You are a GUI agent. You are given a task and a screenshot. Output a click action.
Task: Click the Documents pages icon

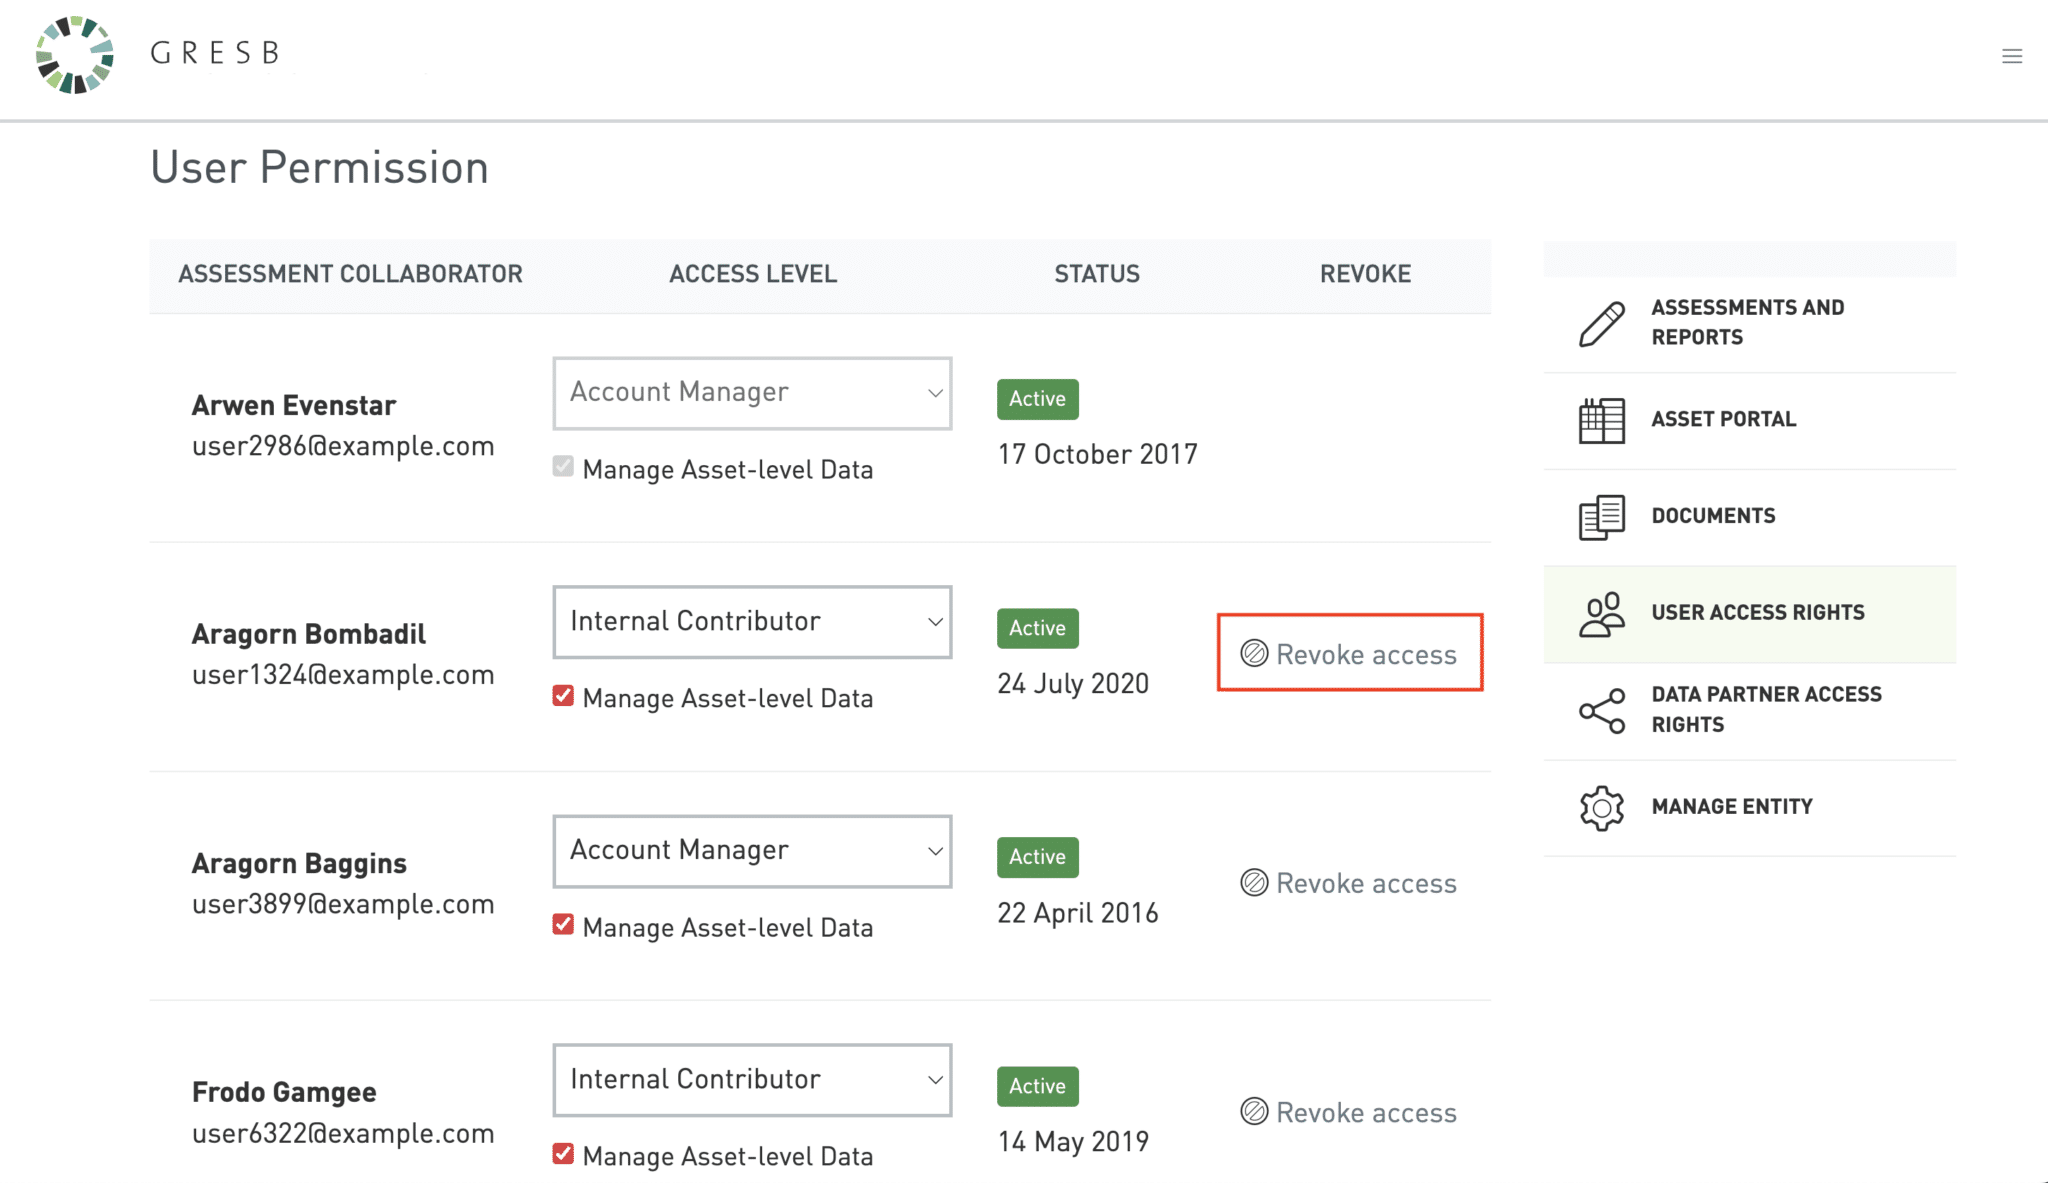coord(1601,517)
